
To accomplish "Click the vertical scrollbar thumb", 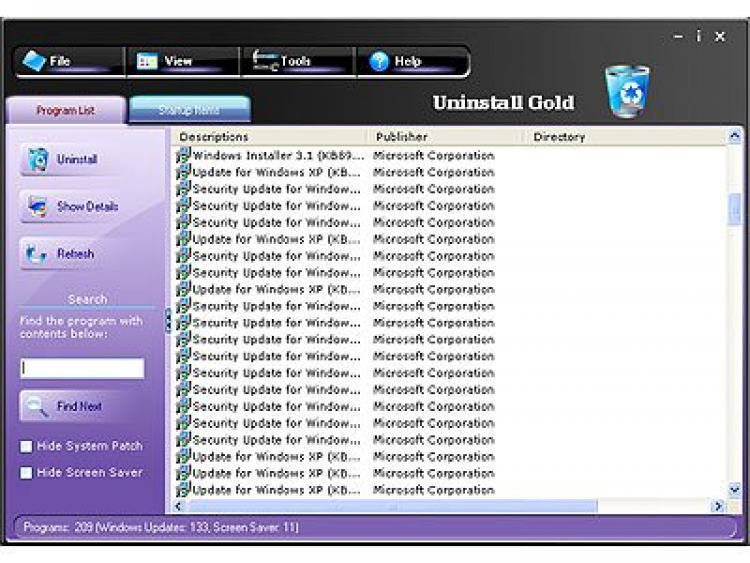I will 735,209.
